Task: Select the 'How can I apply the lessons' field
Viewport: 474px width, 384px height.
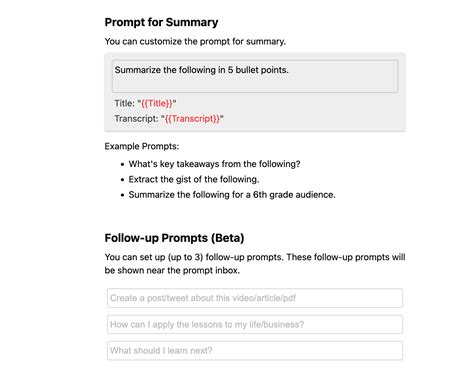Action: tap(255, 324)
